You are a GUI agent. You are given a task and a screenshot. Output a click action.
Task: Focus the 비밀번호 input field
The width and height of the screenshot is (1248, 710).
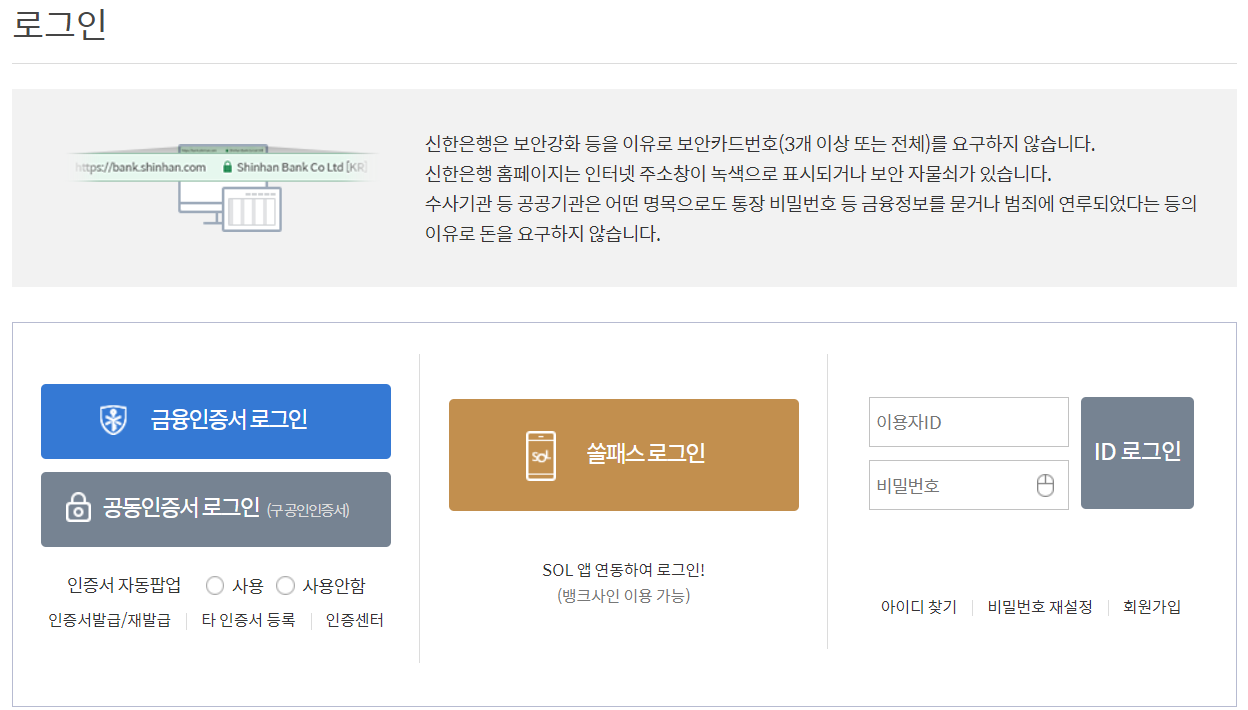click(969, 485)
